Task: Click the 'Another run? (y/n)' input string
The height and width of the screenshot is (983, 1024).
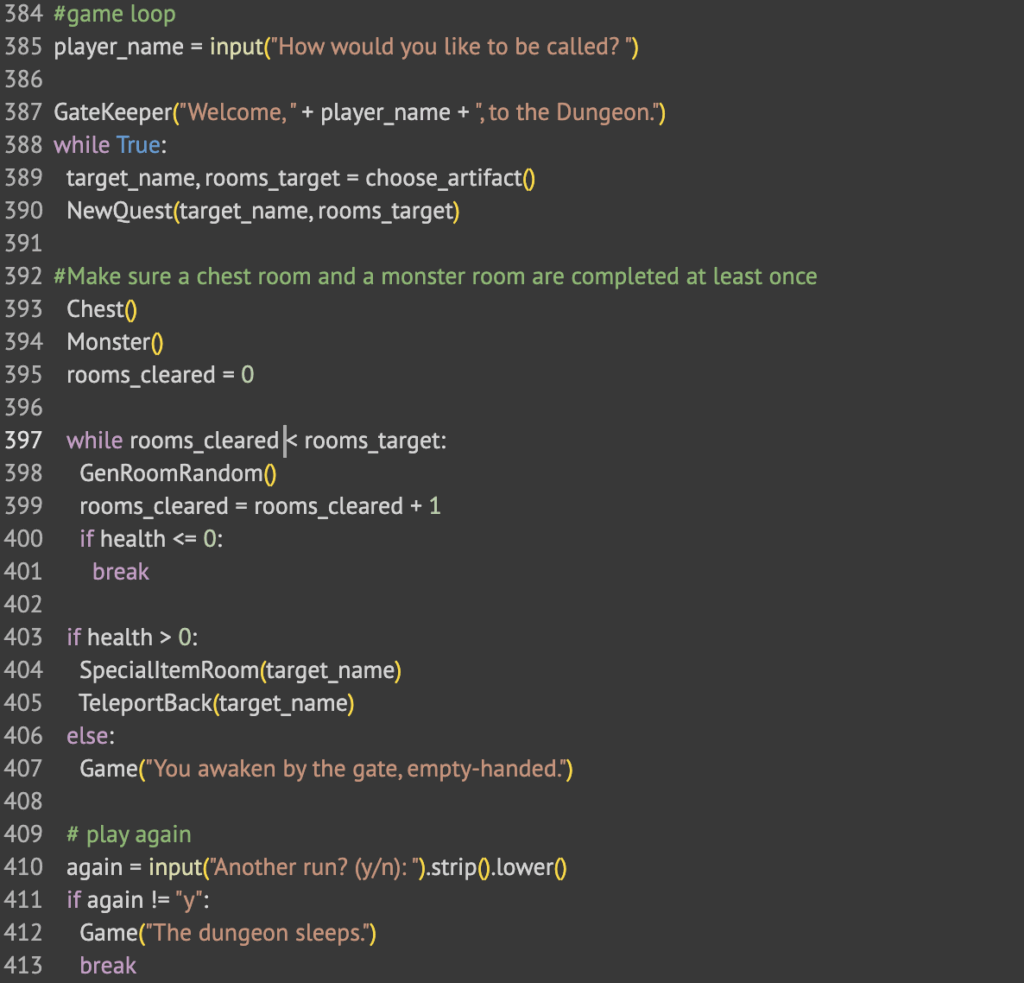Action: [300, 867]
